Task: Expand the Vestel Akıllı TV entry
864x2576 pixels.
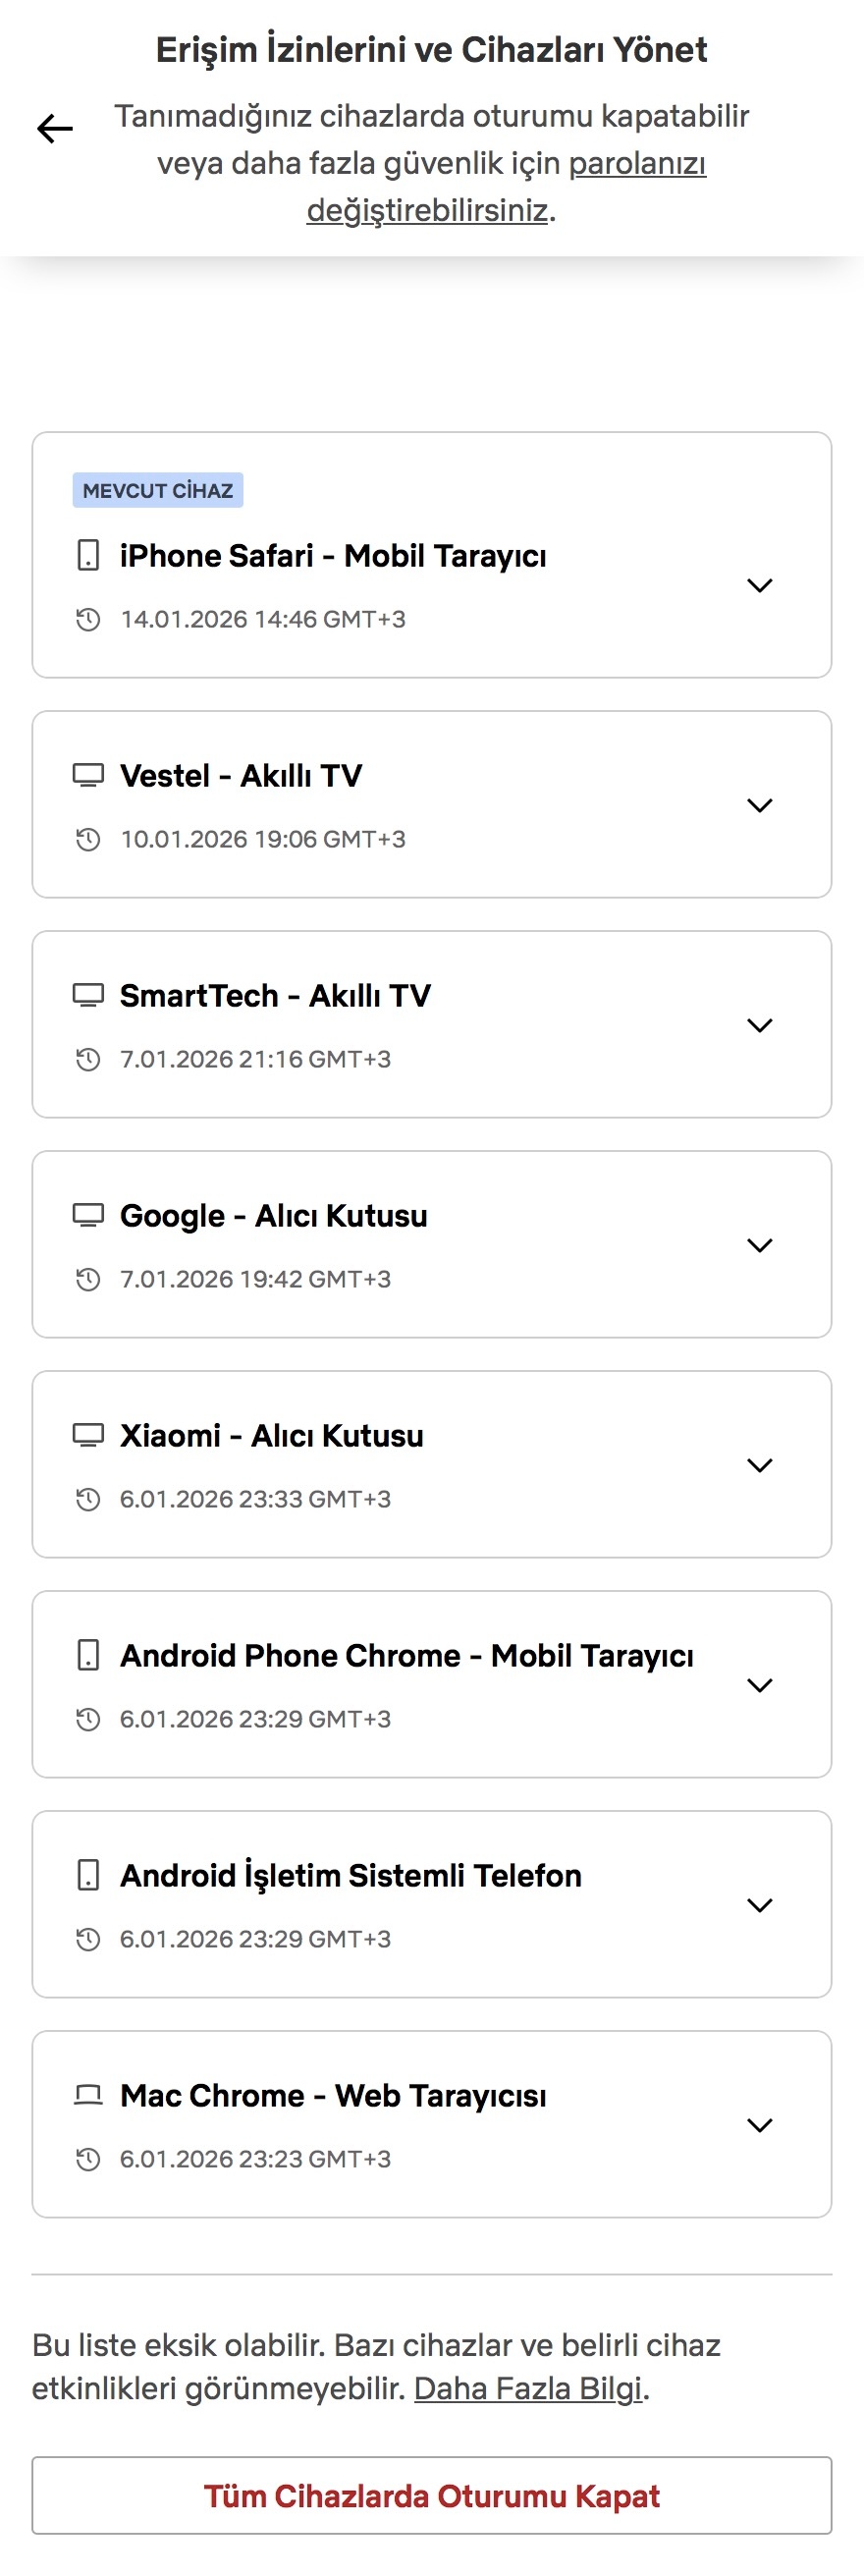Action: [760, 805]
